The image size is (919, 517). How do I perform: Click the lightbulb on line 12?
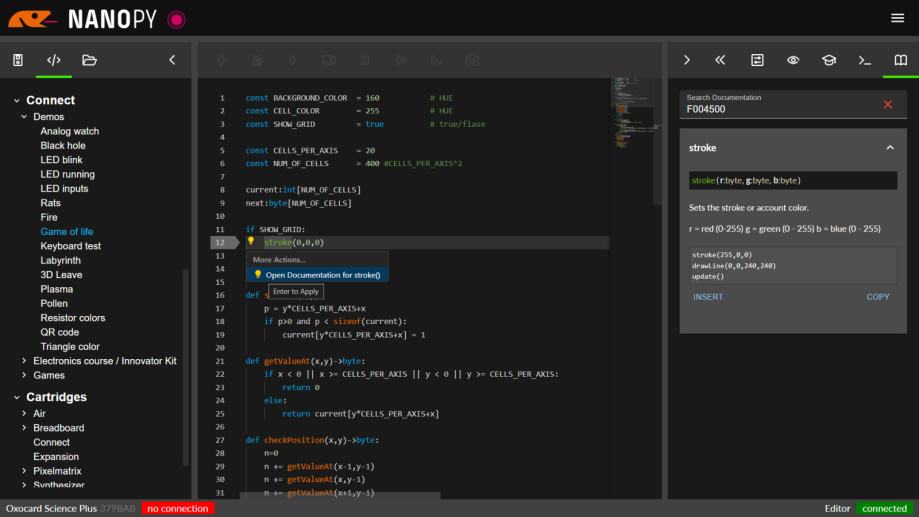coord(251,242)
